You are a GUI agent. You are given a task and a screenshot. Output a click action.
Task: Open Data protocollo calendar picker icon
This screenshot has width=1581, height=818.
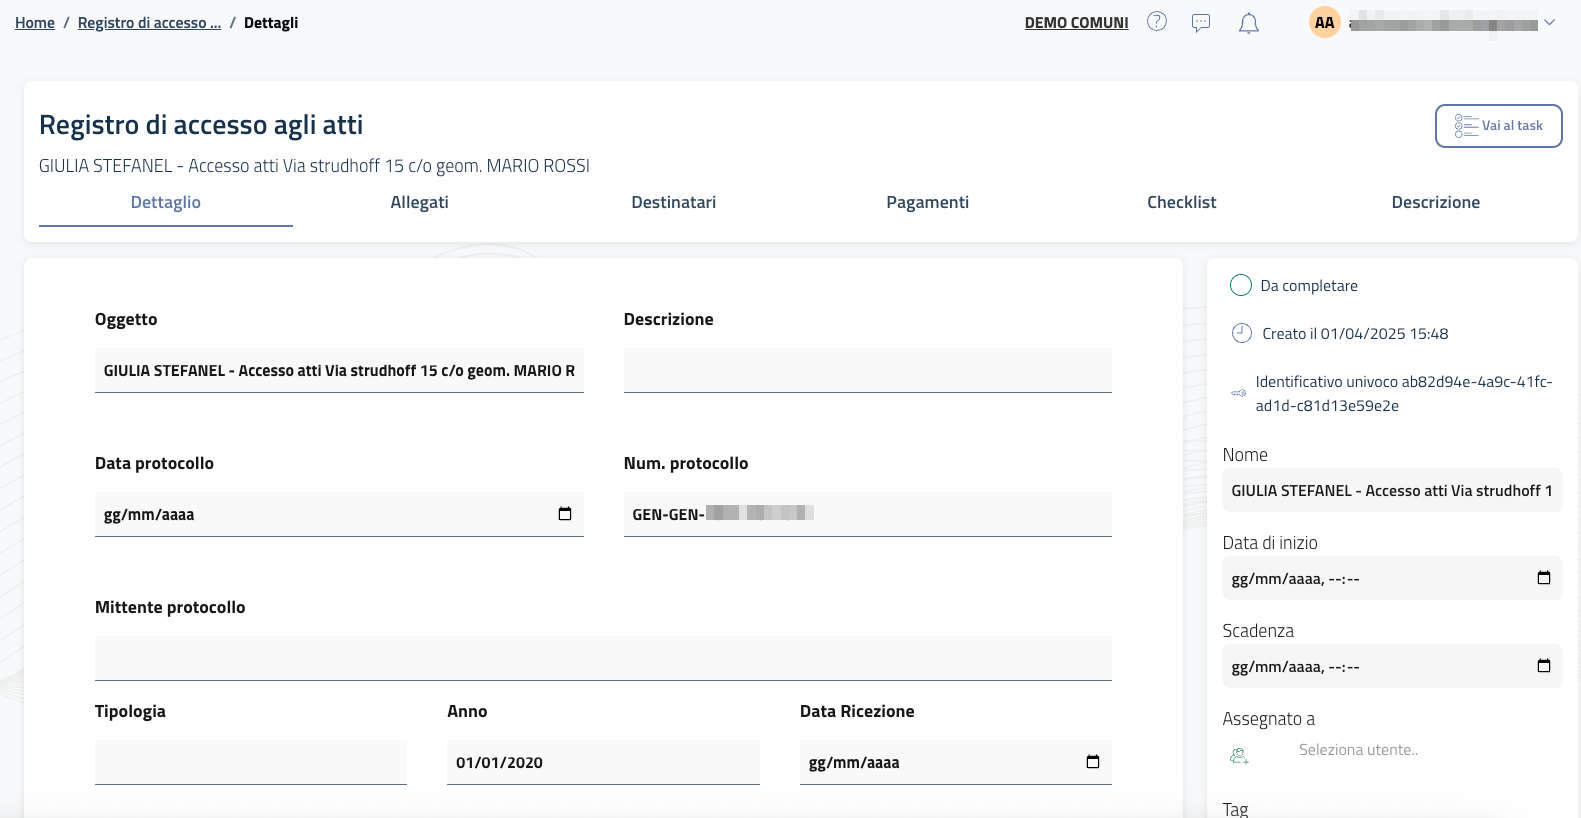click(565, 514)
